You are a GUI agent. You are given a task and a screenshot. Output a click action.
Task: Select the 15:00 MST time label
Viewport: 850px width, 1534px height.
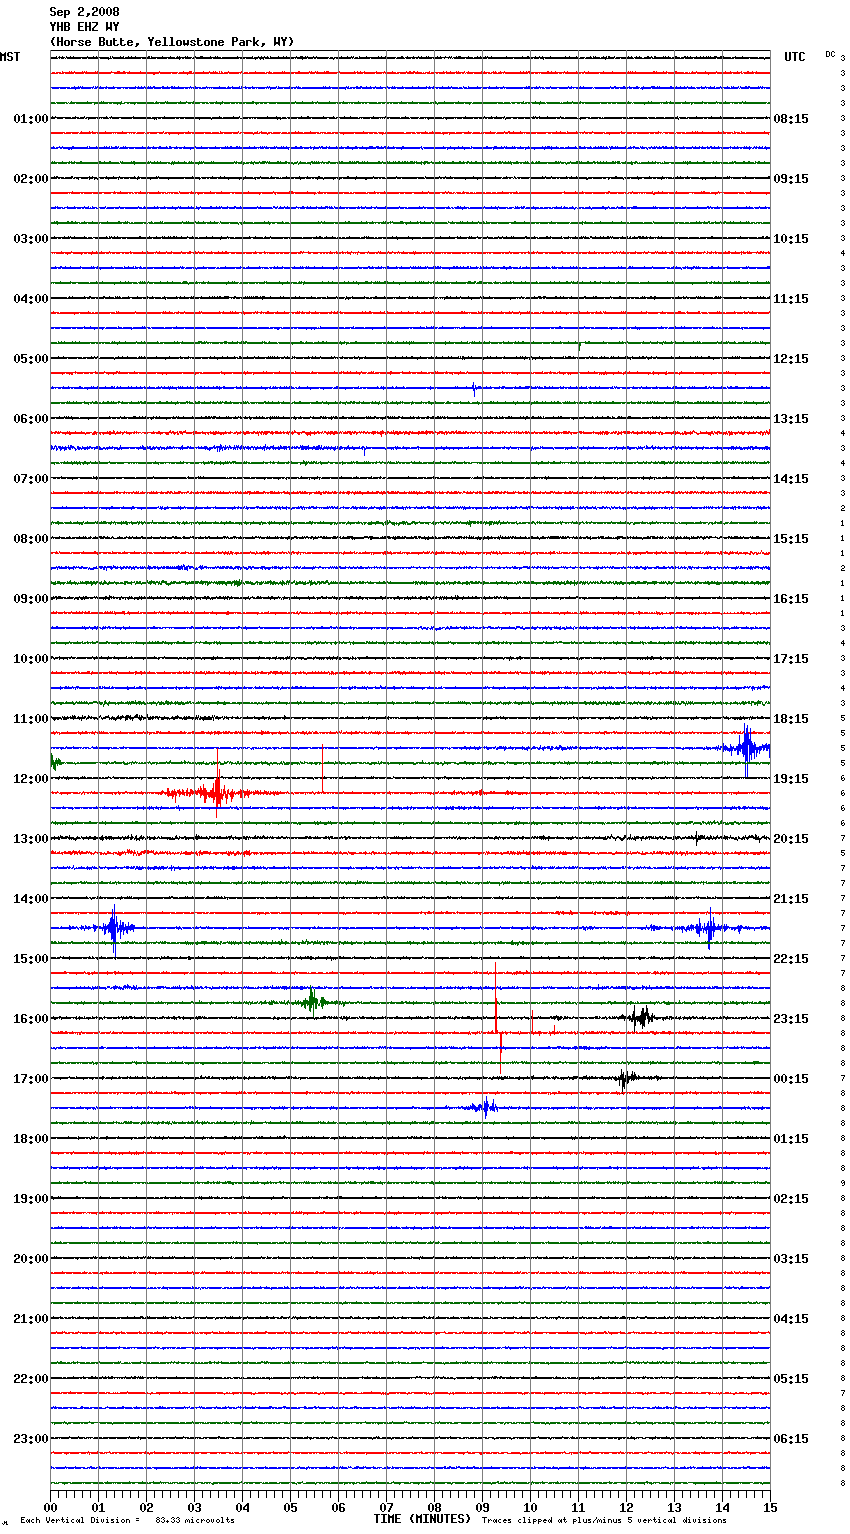coord(31,959)
